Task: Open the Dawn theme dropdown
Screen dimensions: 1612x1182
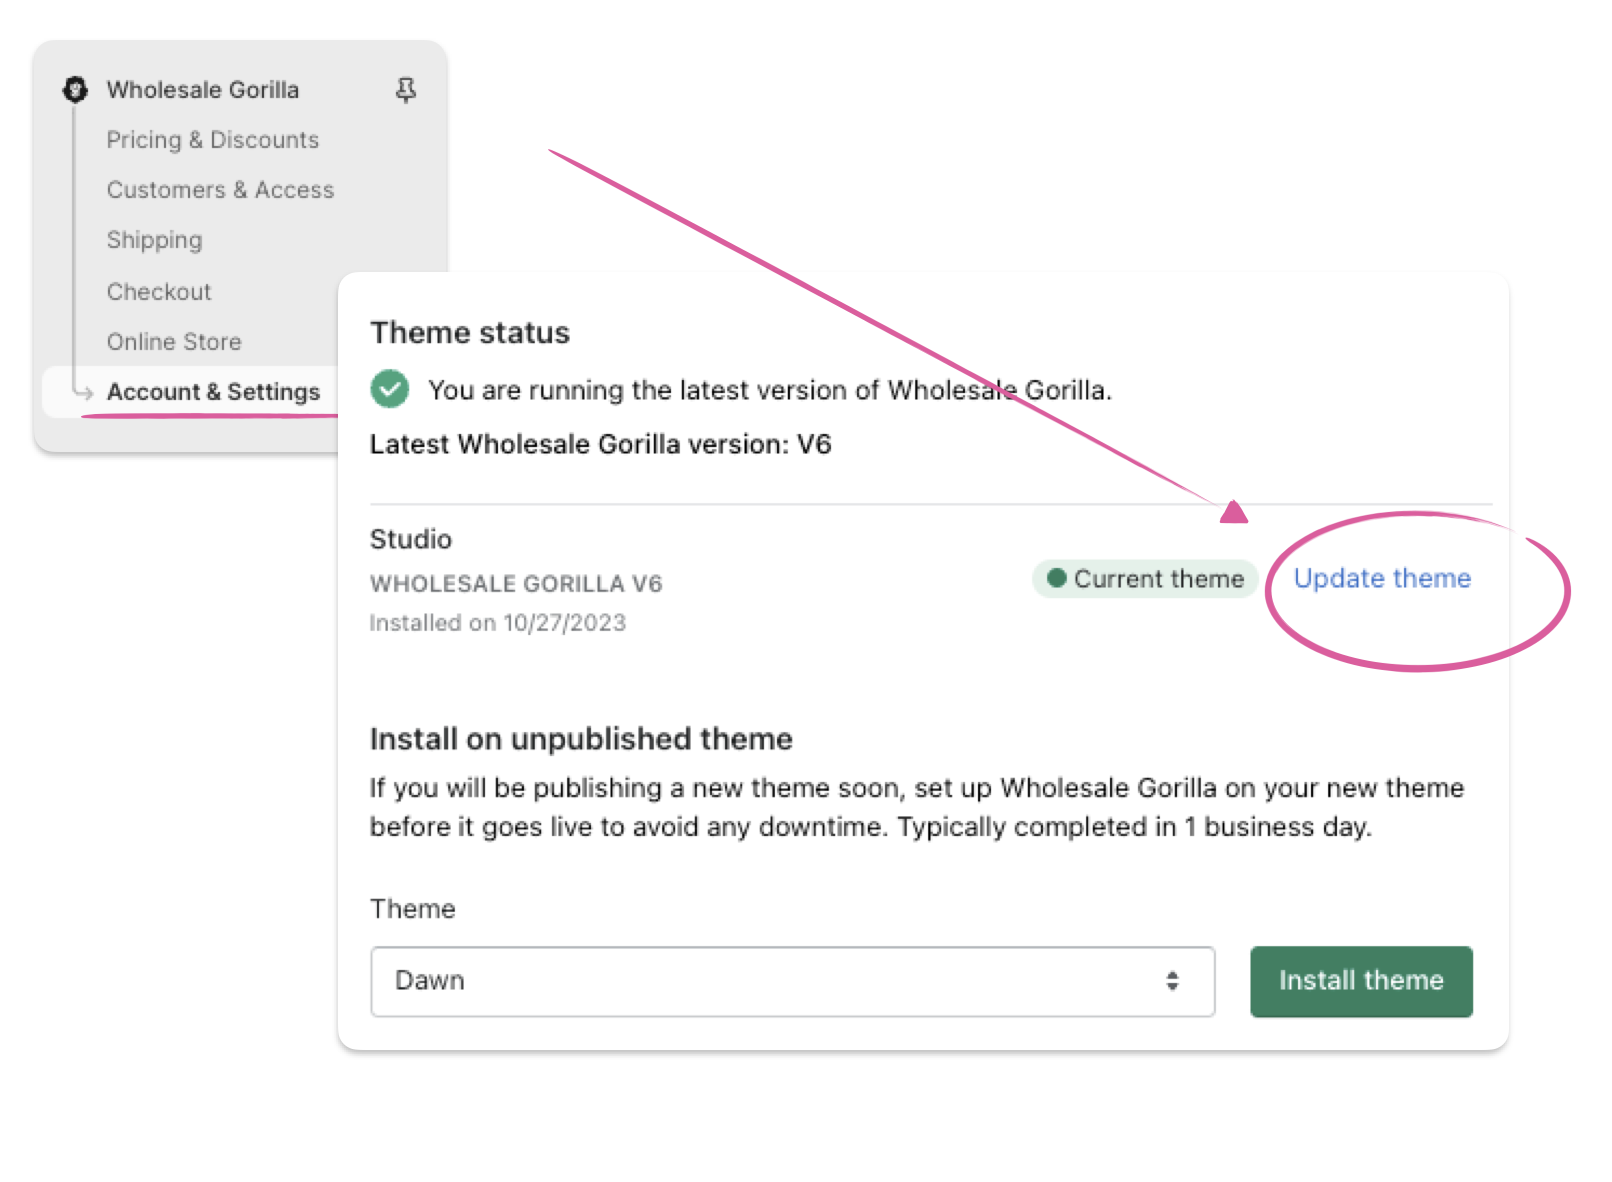Action: click(791, 981)
